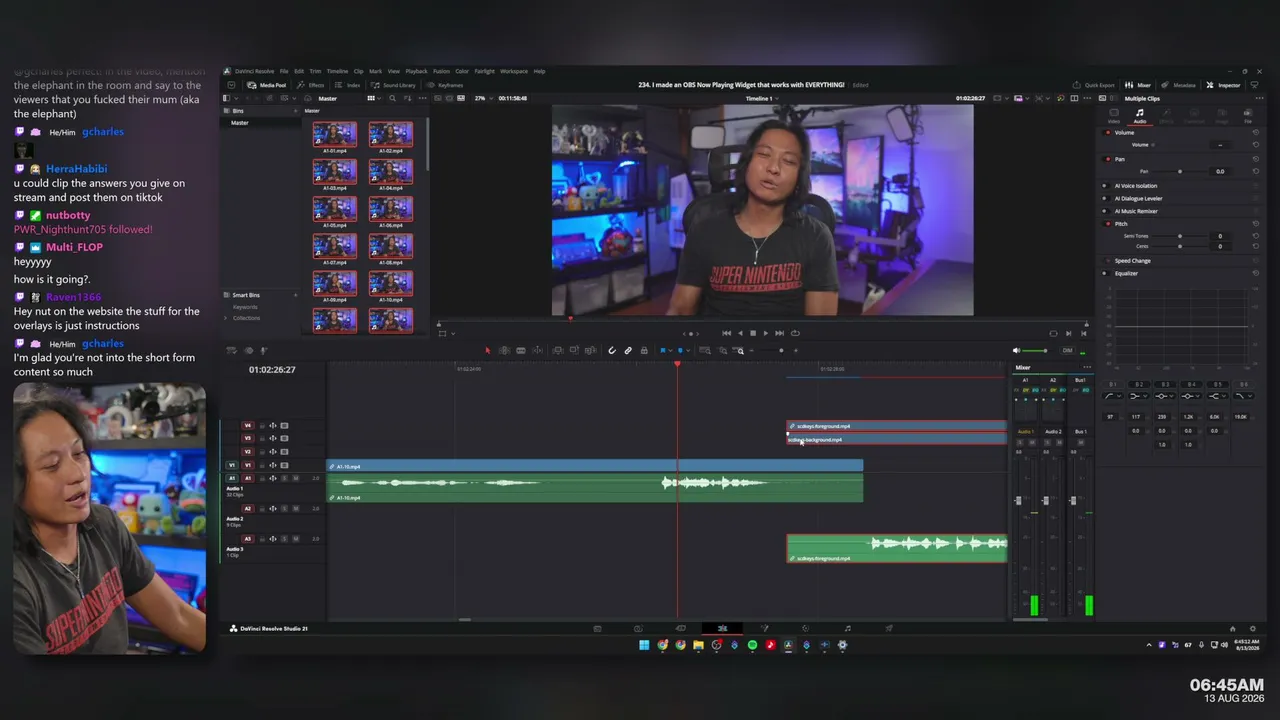Click the speaker mute icon above the Mixer
This screenshot has width=1280, height=720.
pos(1017,351)
